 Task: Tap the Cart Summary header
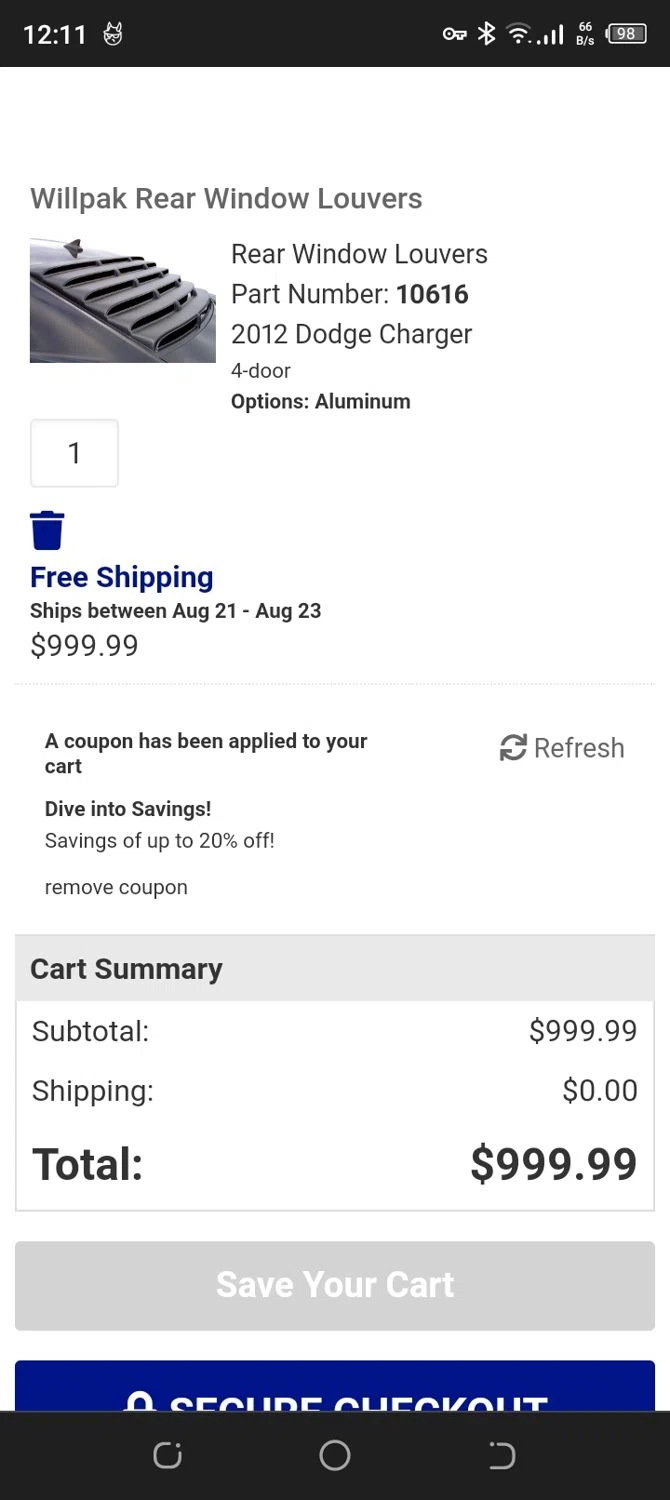[x=126, y=968]
